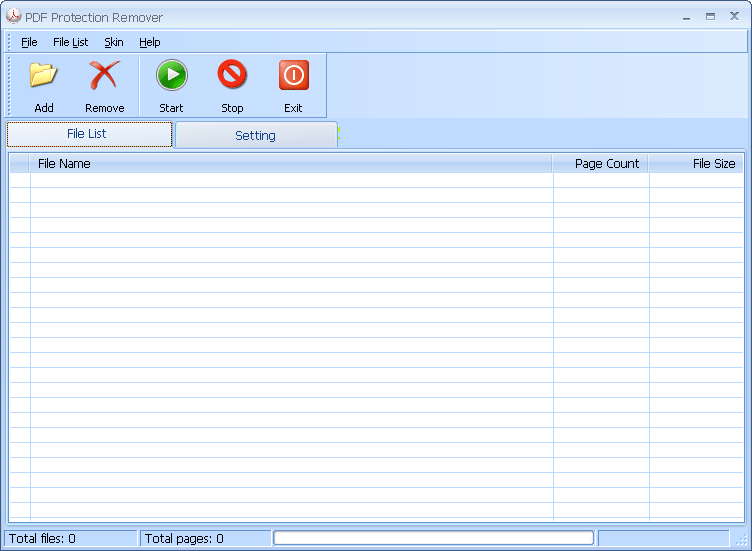
Task: Switch to the File List tab
Action: tap(89, 134)
